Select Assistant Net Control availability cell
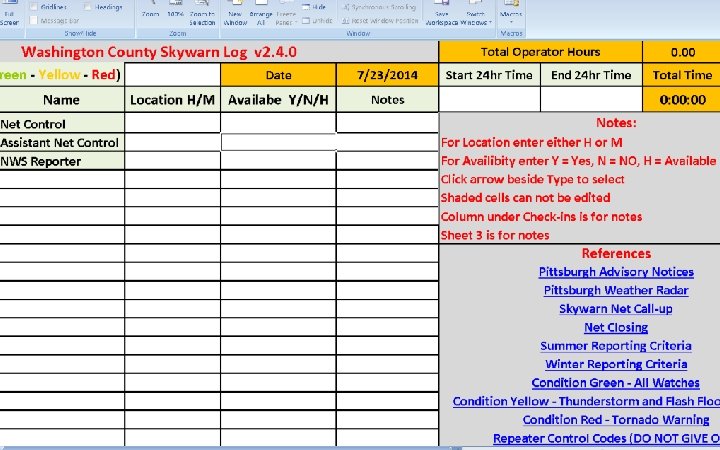 click(278, 142)
